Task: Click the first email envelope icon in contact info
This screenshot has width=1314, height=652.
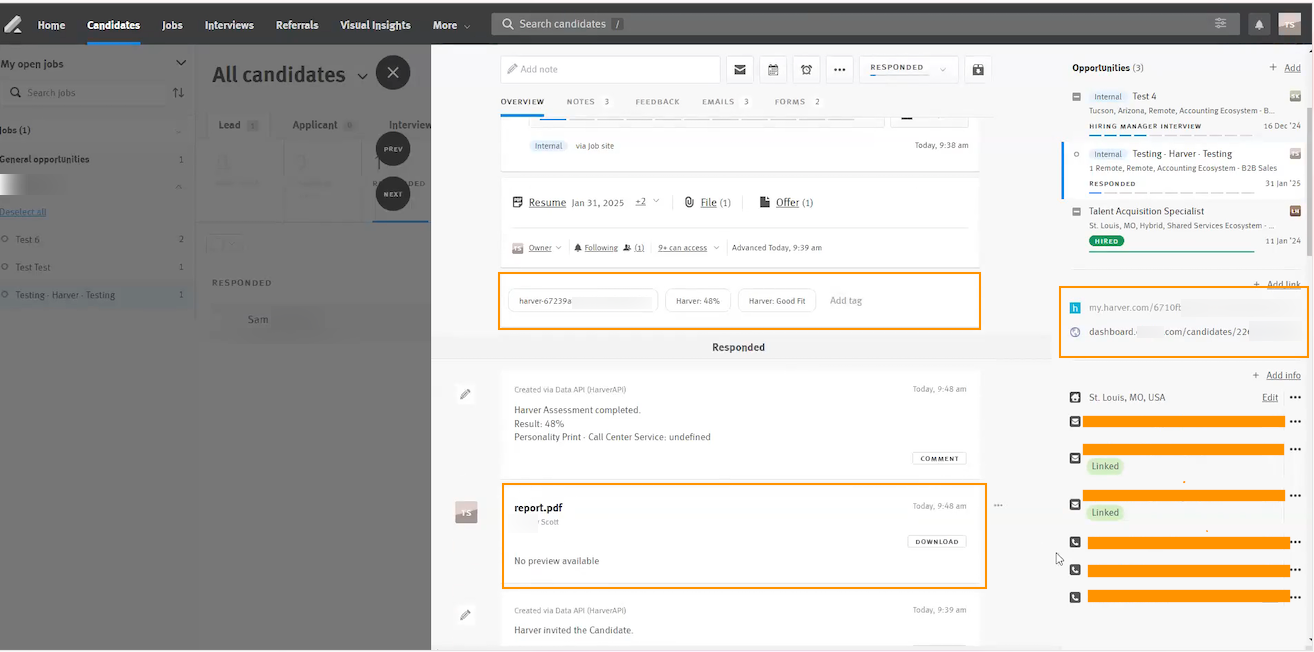Action: pyautogui.click(x=1075, y=422)
